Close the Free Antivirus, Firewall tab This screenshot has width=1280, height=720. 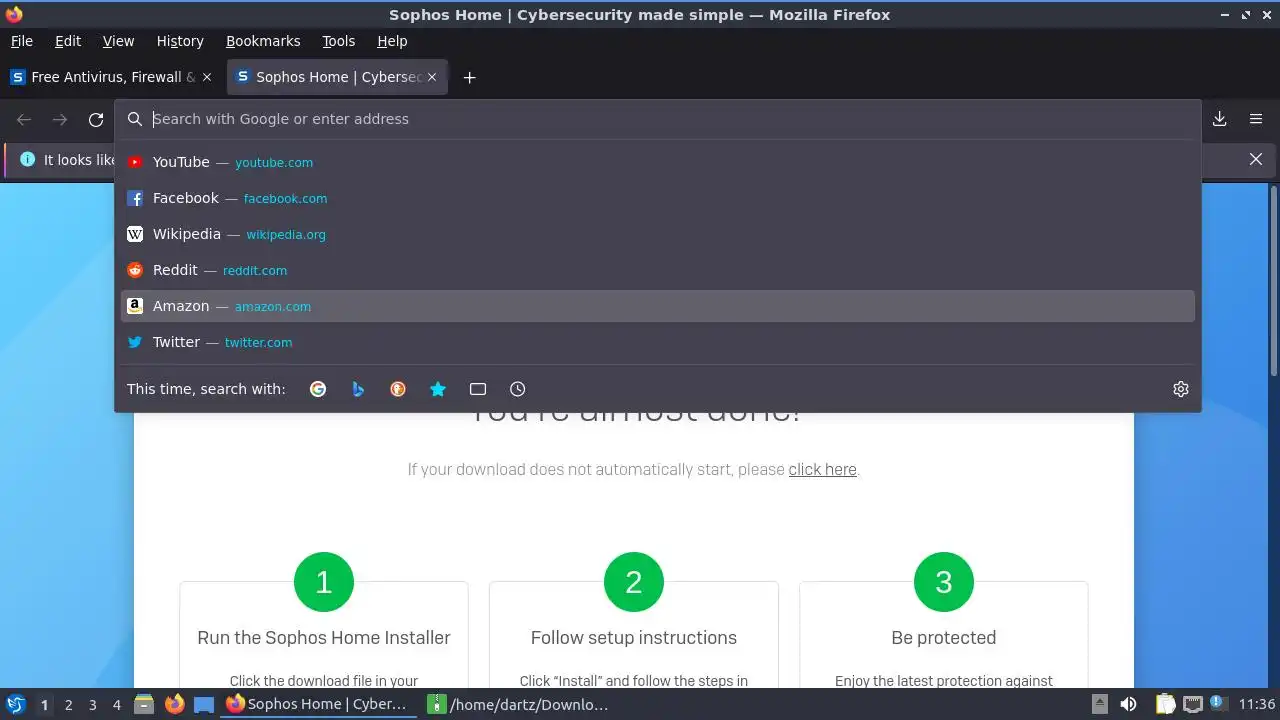click(x=207, y=77)
